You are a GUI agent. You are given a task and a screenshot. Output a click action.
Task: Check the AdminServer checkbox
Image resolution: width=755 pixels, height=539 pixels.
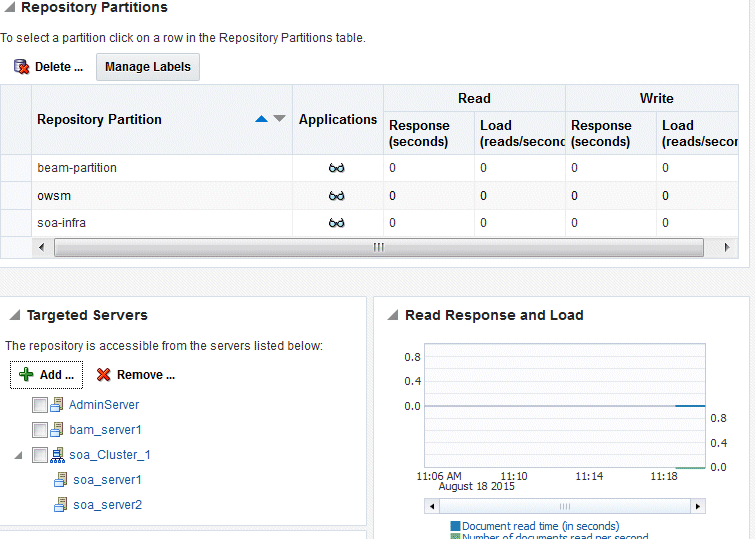(39, 405)
